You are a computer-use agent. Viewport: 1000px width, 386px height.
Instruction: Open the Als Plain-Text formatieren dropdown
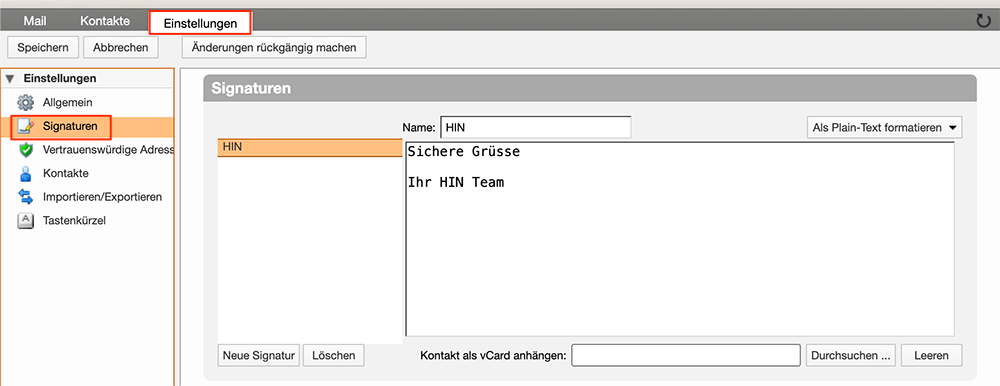pyautogui.click(x=885, y=128)
